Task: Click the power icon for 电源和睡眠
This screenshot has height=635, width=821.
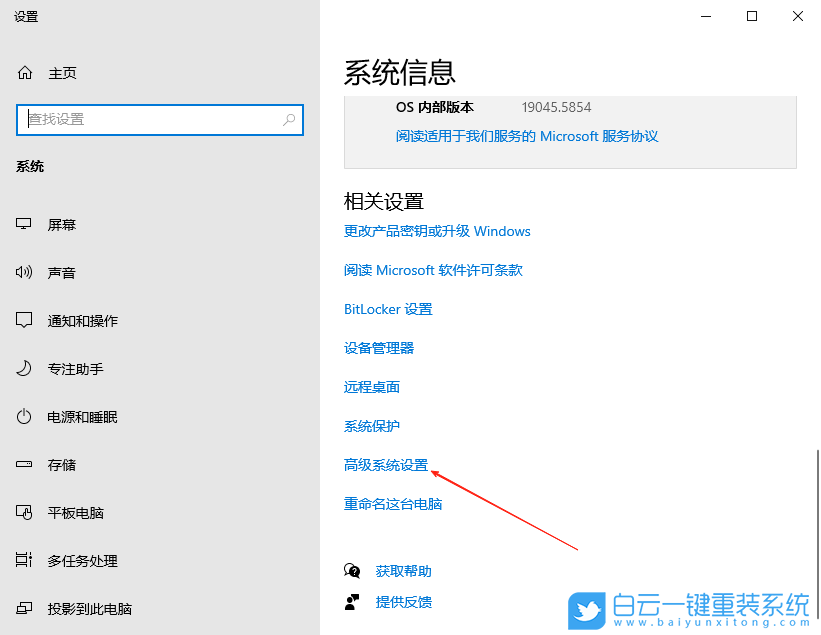Action: coord(23,416)
